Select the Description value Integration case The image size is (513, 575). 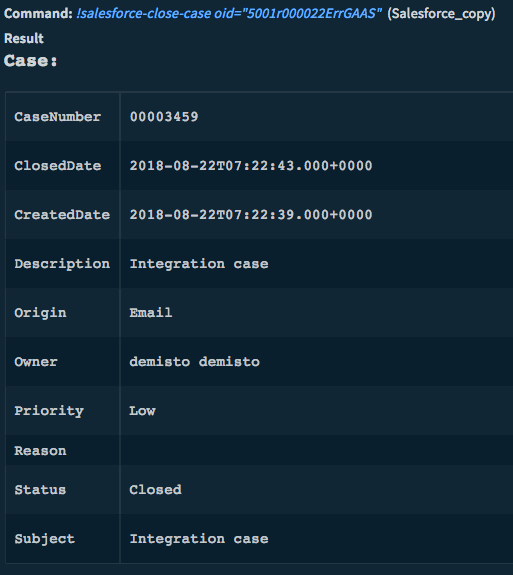199,264
